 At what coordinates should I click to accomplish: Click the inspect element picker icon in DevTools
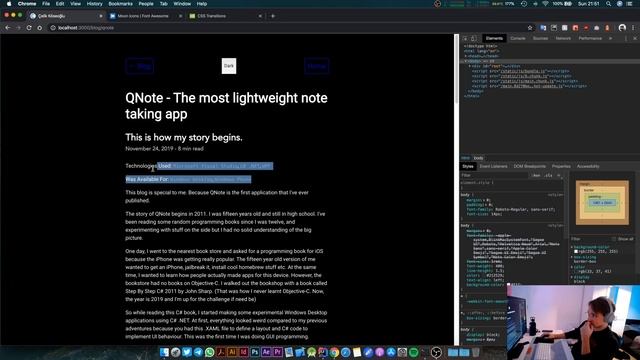(465, 38)
